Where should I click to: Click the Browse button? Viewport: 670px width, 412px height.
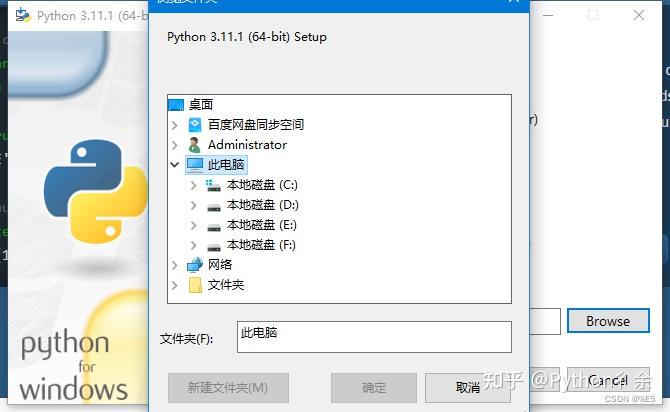pos(608,321)
